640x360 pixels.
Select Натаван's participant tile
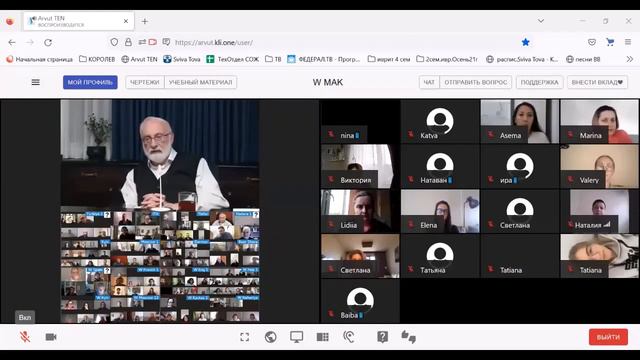pos(440,166)
